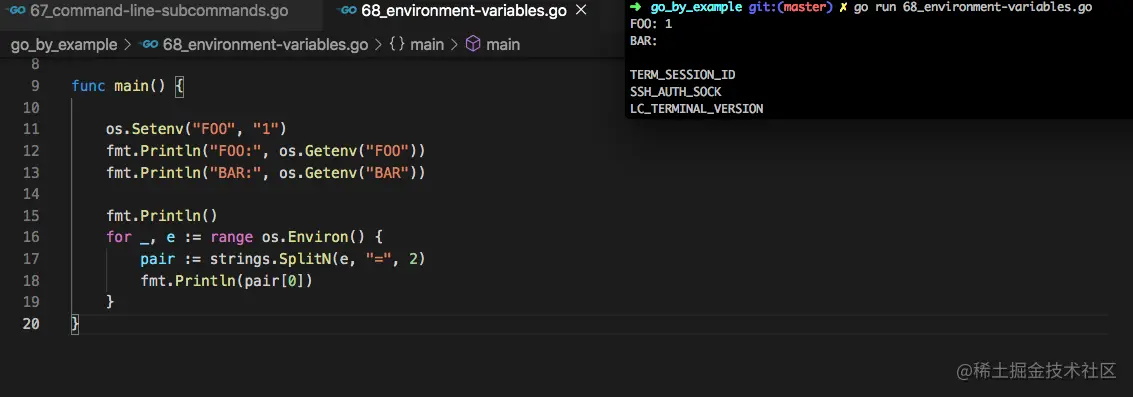Click TERM_SESSION_ID output in terminal
This screenshot has width=1133, height=397.
683,74
